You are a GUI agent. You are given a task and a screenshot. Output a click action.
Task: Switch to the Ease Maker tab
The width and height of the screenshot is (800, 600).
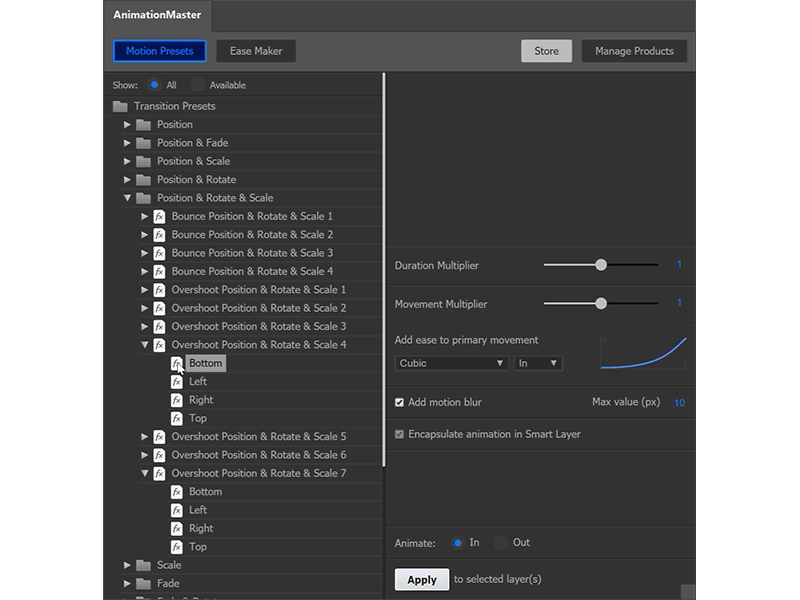tap(256, 51)
